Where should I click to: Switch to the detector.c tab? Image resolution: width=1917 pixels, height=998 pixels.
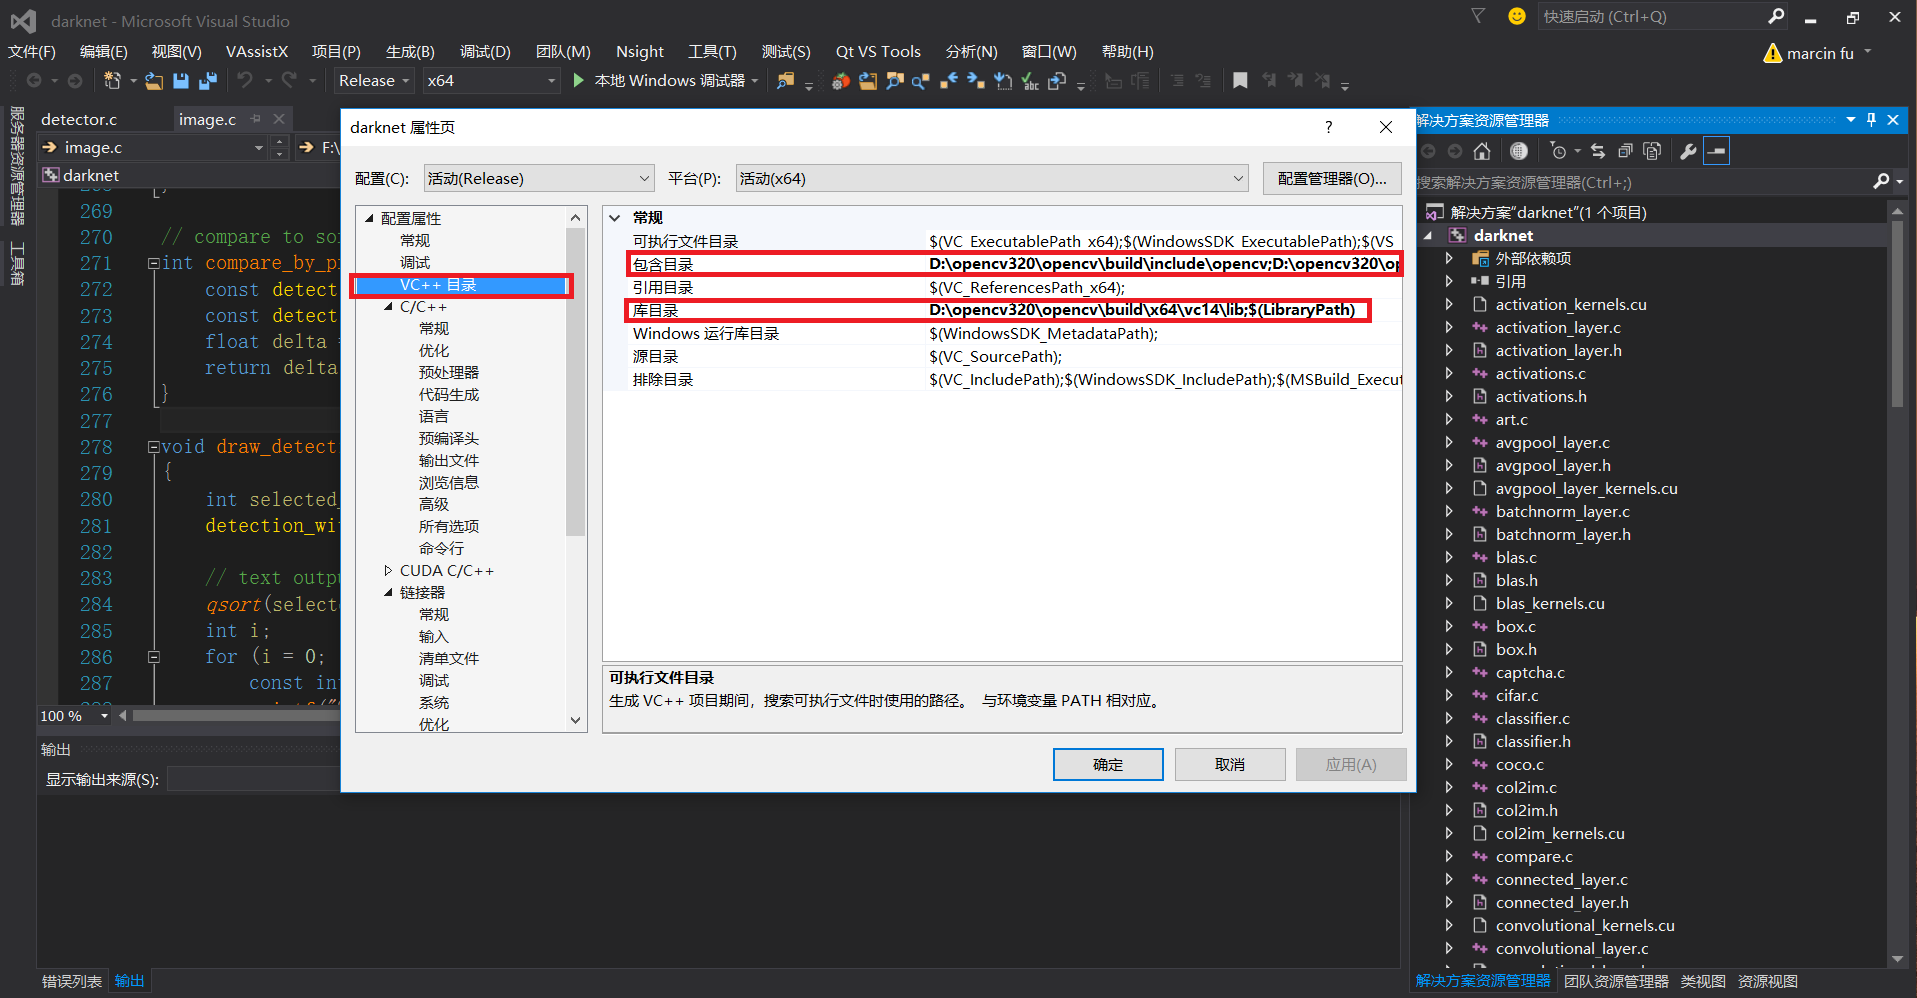click(x=80, y=119)
